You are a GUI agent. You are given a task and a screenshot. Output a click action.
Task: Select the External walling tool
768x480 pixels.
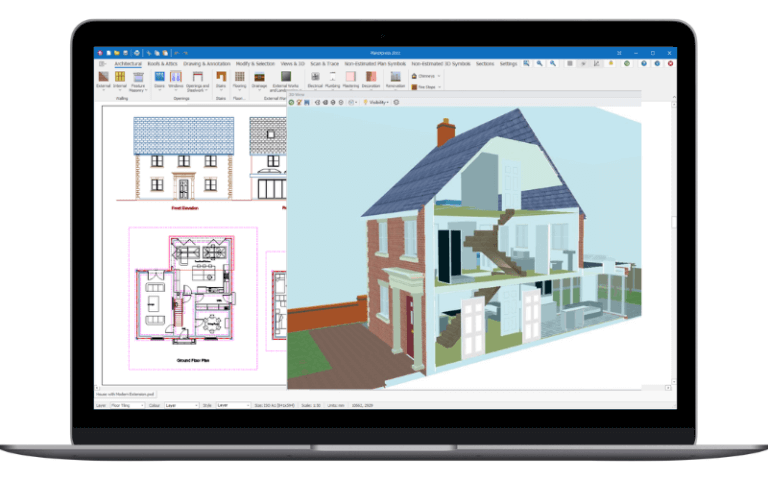coord(103,80)
